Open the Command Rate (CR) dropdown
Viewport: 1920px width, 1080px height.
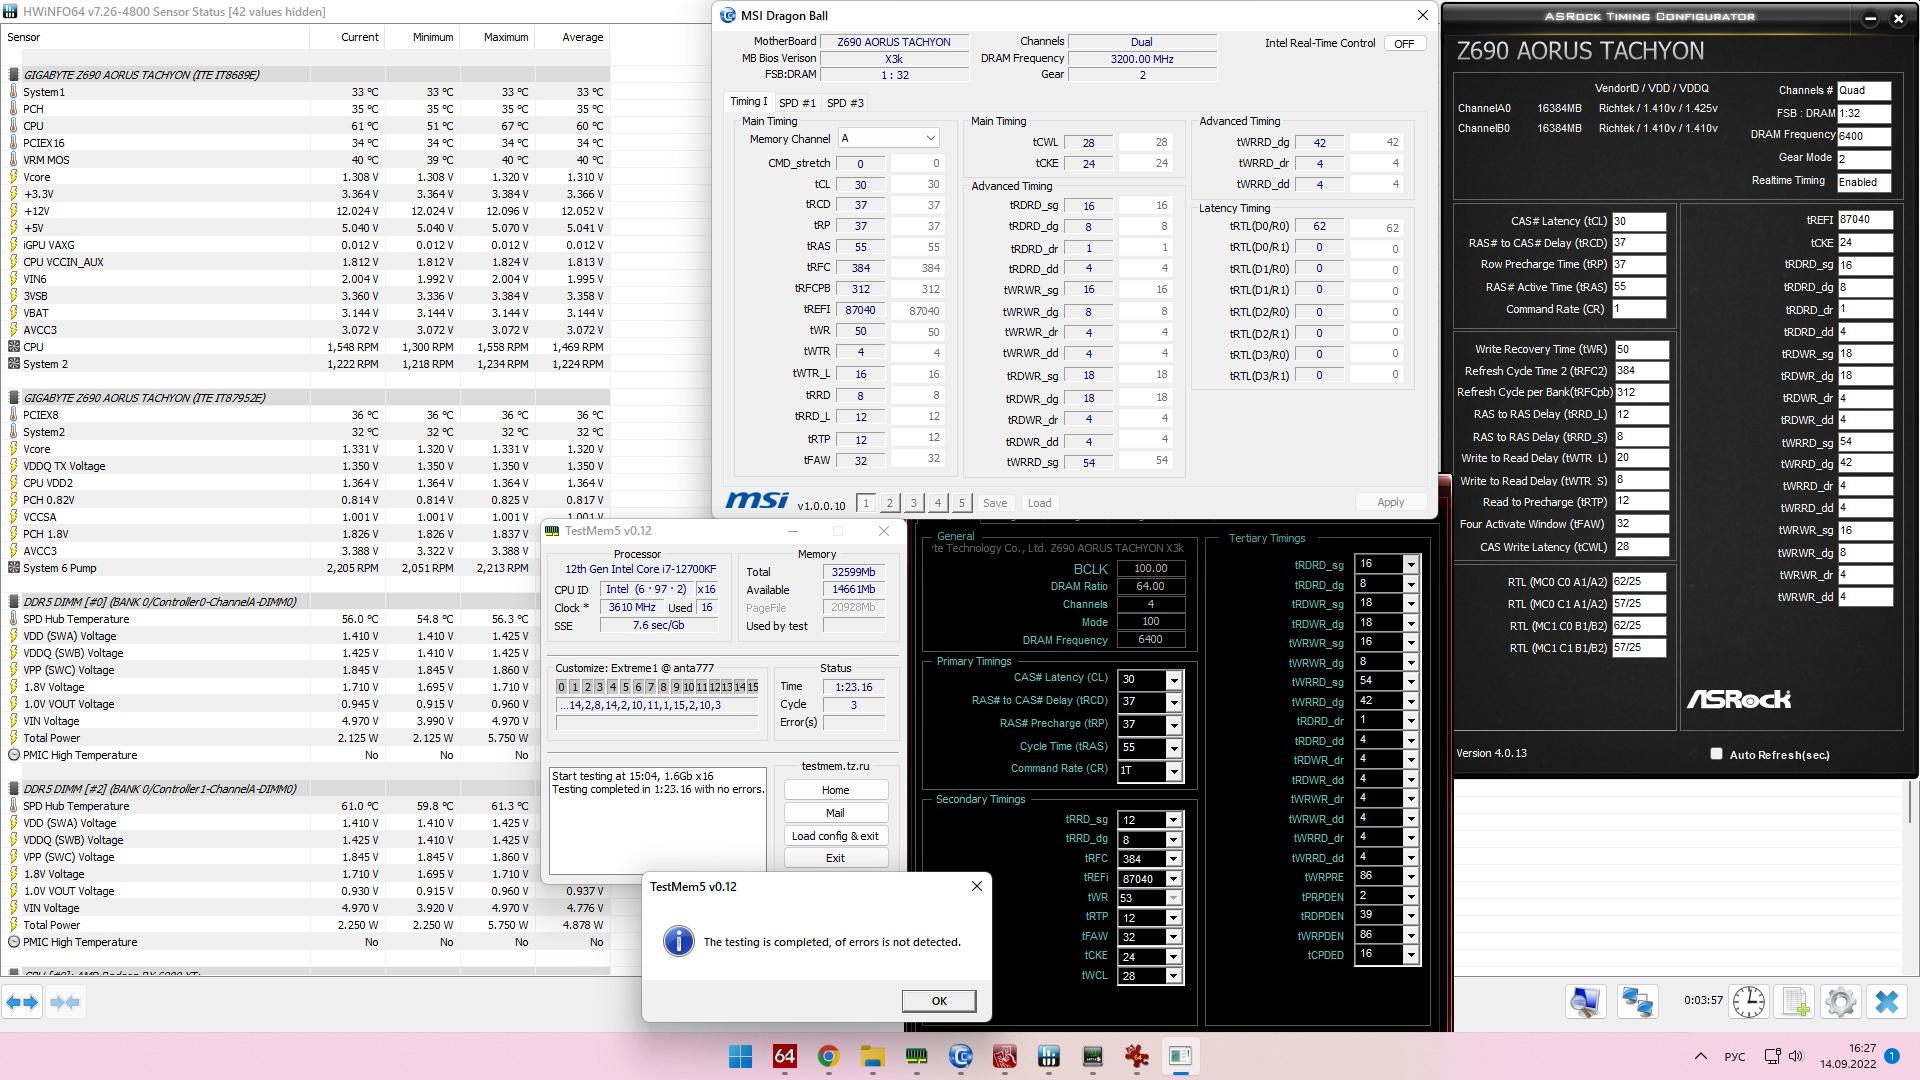[1174, 771]
